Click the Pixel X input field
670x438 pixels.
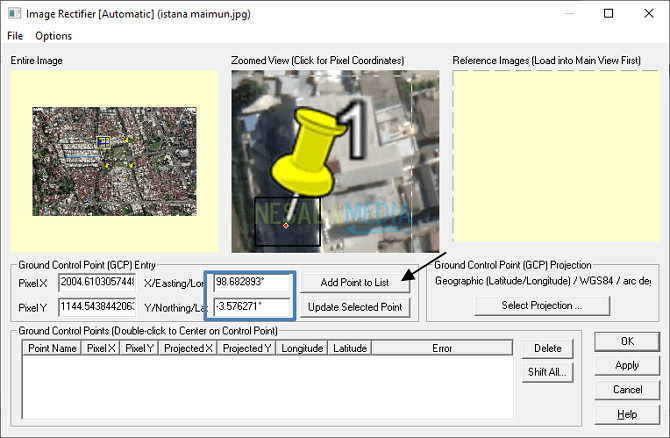[x=97, y=284]
